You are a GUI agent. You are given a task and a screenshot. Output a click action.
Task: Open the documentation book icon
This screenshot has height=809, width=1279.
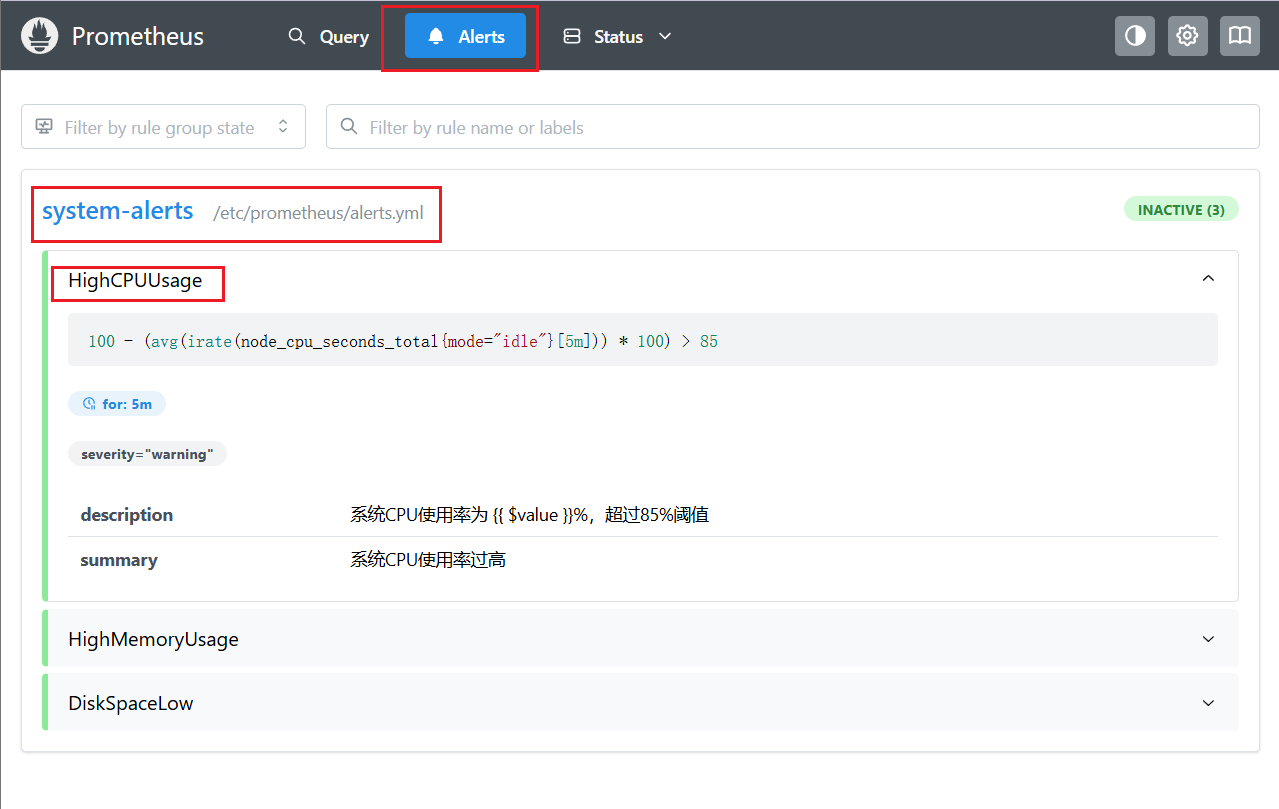[1239, 36]
